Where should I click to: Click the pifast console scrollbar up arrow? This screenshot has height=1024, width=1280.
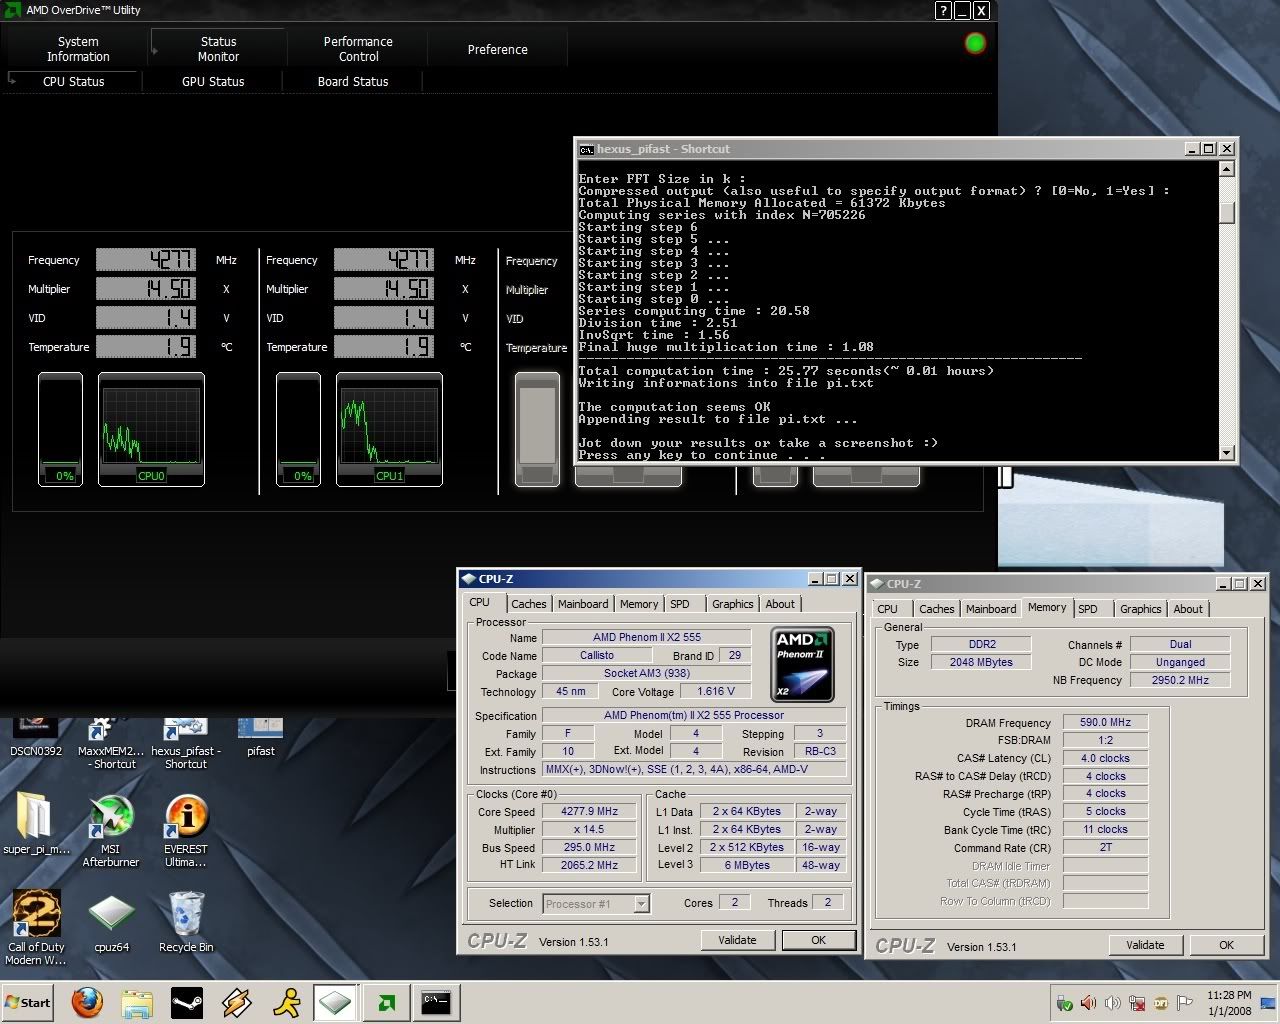point(1227,170)
